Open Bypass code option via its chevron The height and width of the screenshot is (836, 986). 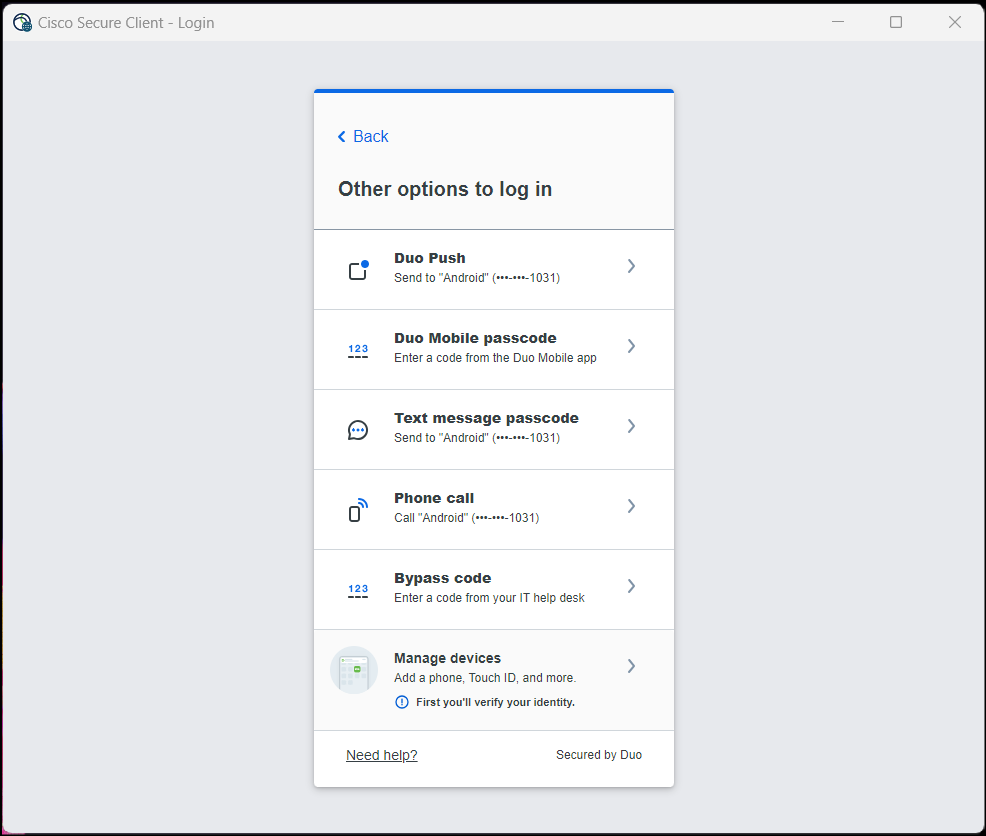(631, 586)
